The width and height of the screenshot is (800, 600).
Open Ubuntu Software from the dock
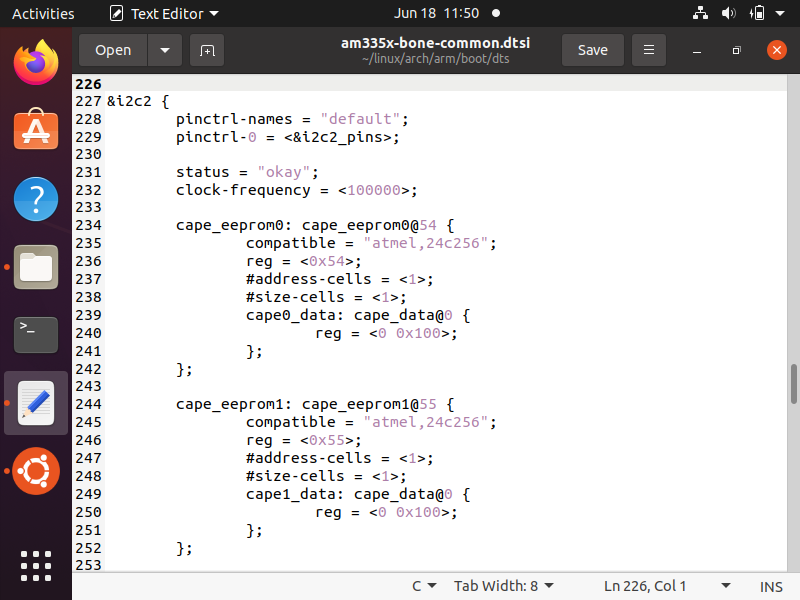tap(36, 132)
